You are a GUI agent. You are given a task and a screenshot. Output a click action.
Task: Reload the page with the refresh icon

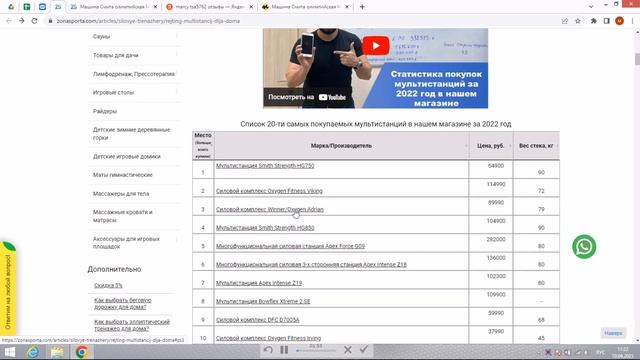click(x=34, y=21)
